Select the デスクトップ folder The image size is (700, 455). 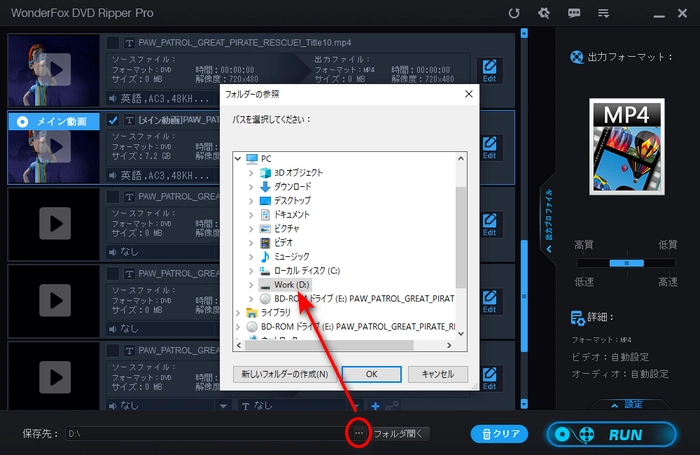click(x=292, y=201)
